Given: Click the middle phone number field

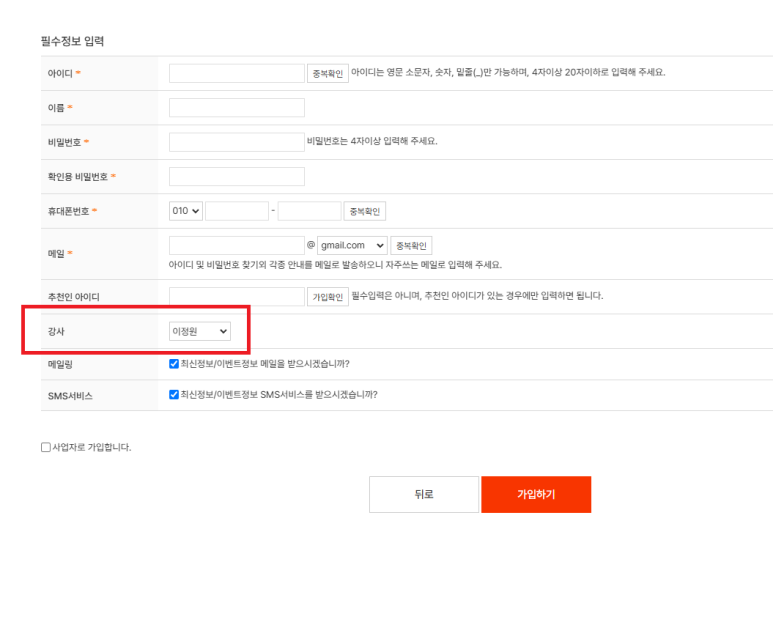Looking at the screenshot, I should pos(237,211).
